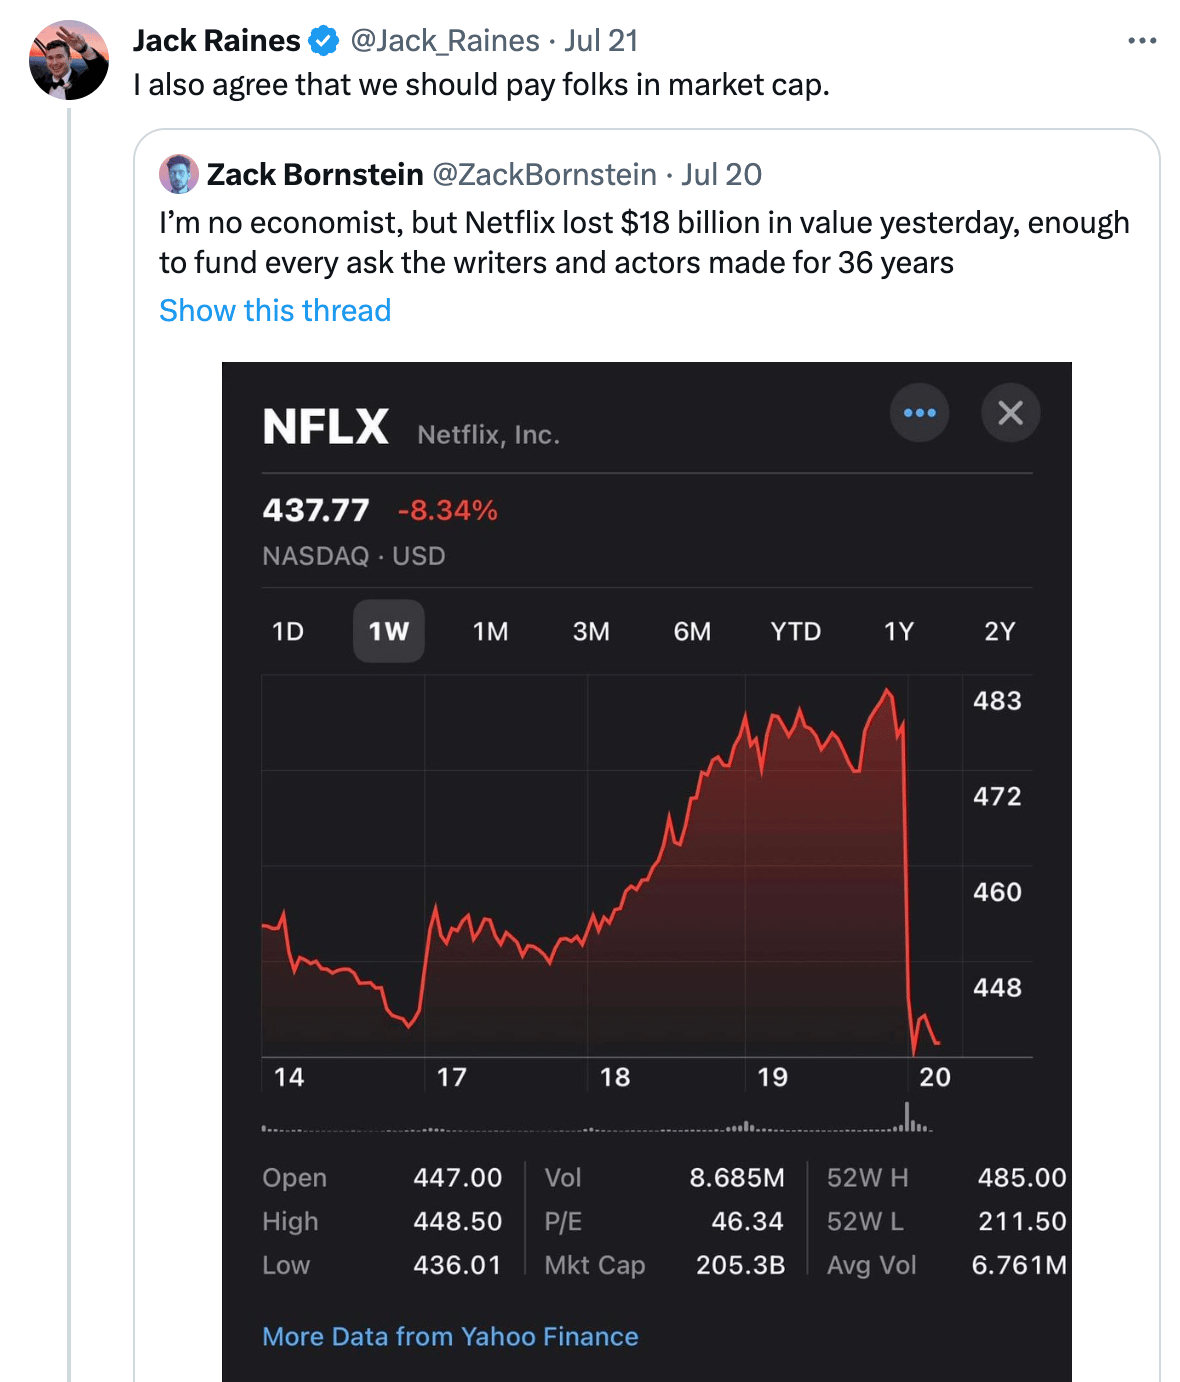
Task: Show the 6M chart range
Action: coord(692,632)
